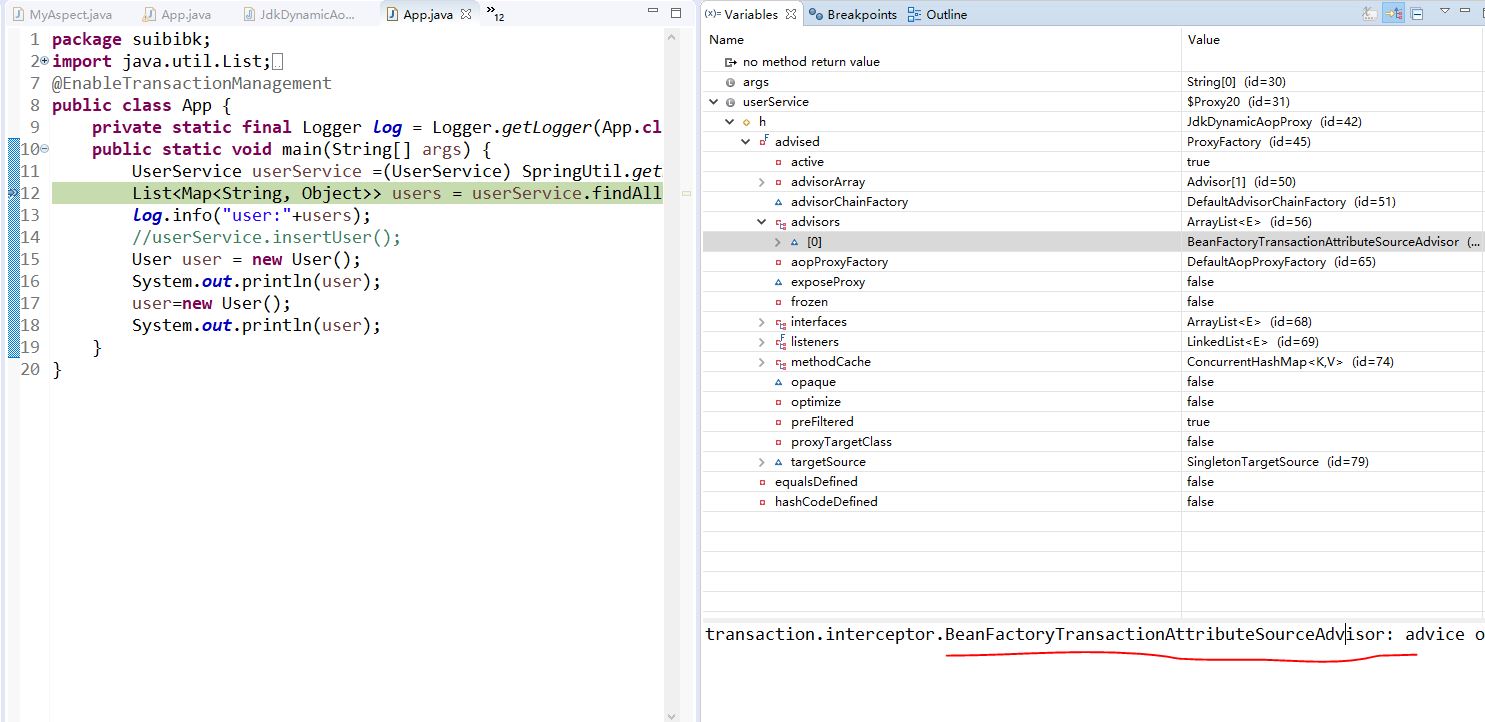Expand the advisorArray node
Image resolution: width=1485 pixels, height=722 pixels.
[761, 182]
